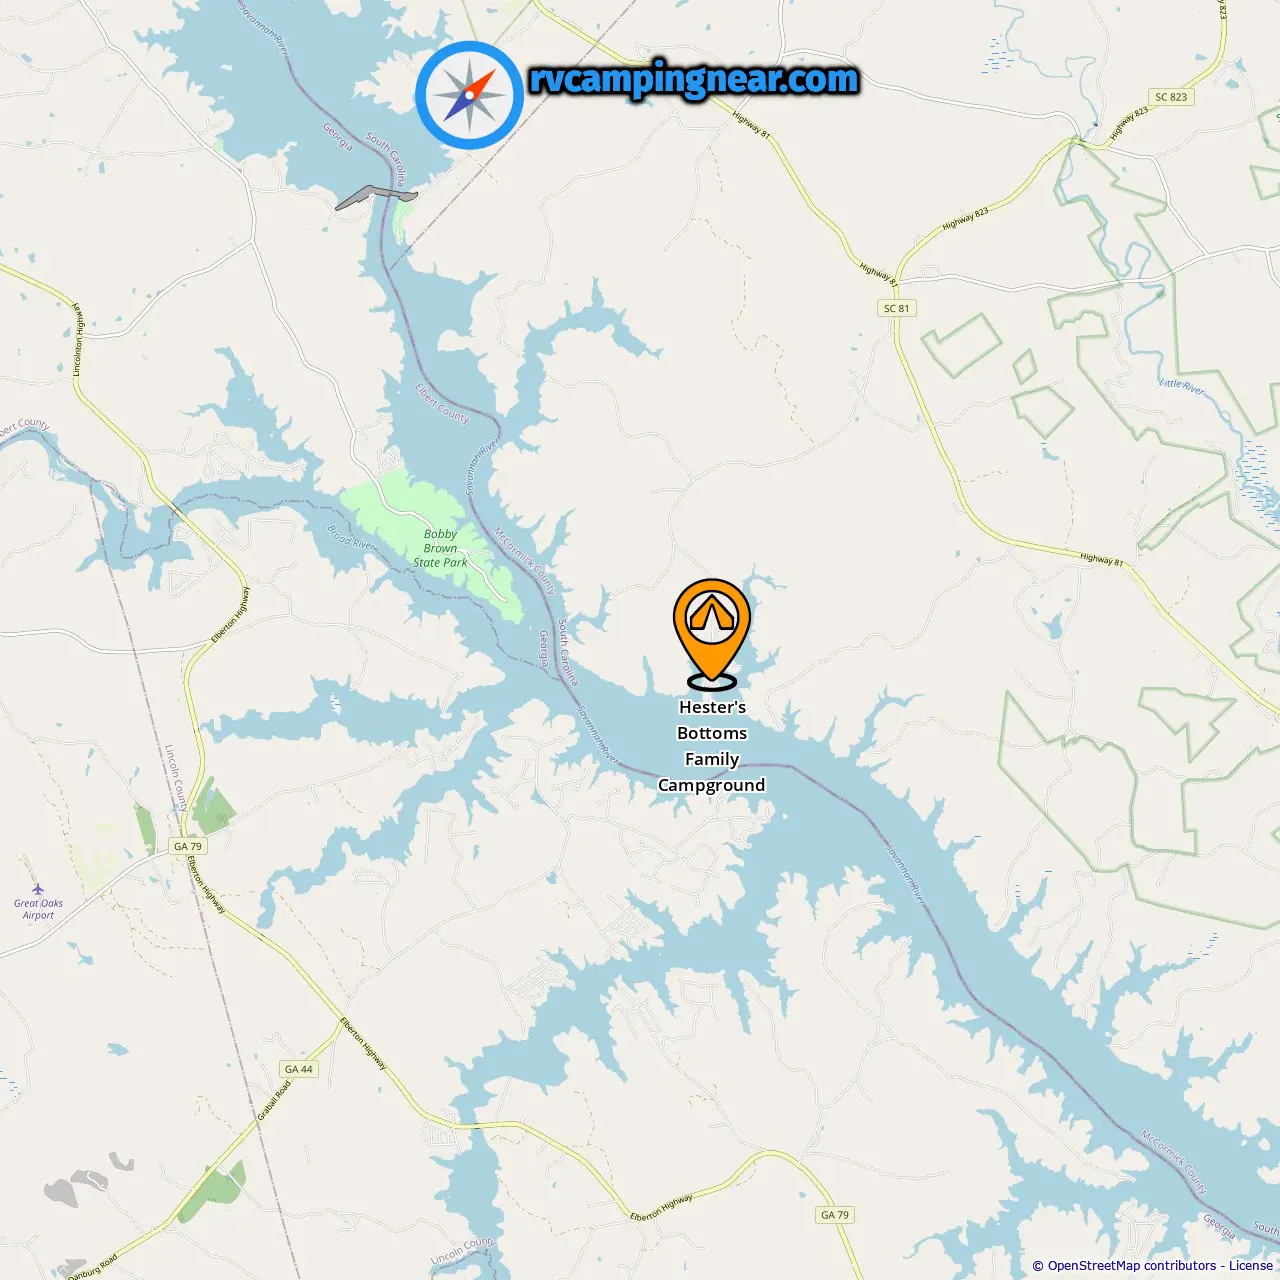Select Hester's Bottoms Family Campground label
Image resolution: width=1280 pixels, height=1280 pixels.
click(712, 746)
